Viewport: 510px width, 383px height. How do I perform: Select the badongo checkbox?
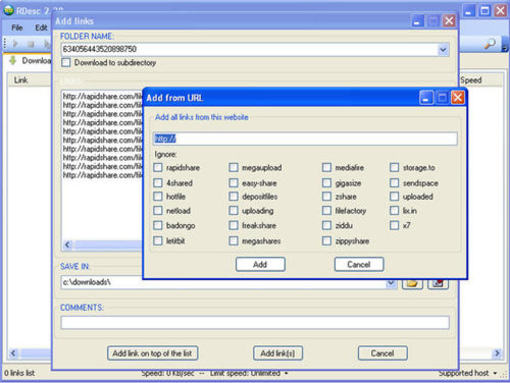pyautogui.click(x=158, y=225)
